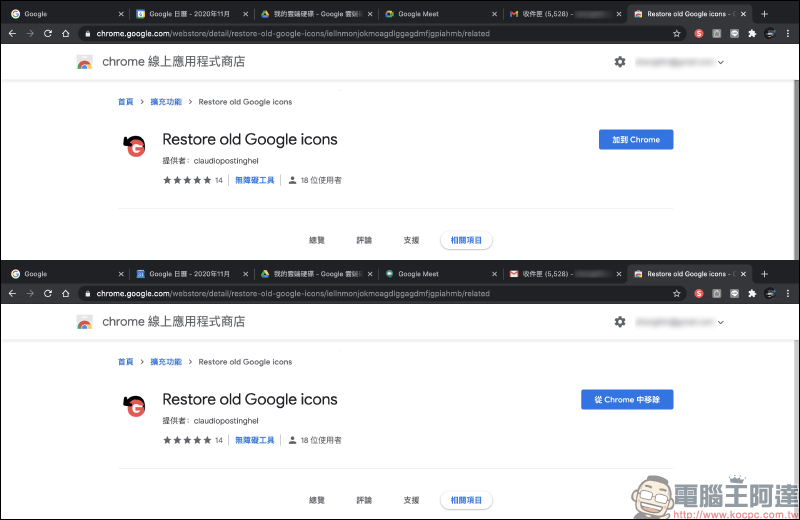Click Chrome web store logo in bottom window
The height and width of the screenshot is (520, 800).
(x=85, y=322)
